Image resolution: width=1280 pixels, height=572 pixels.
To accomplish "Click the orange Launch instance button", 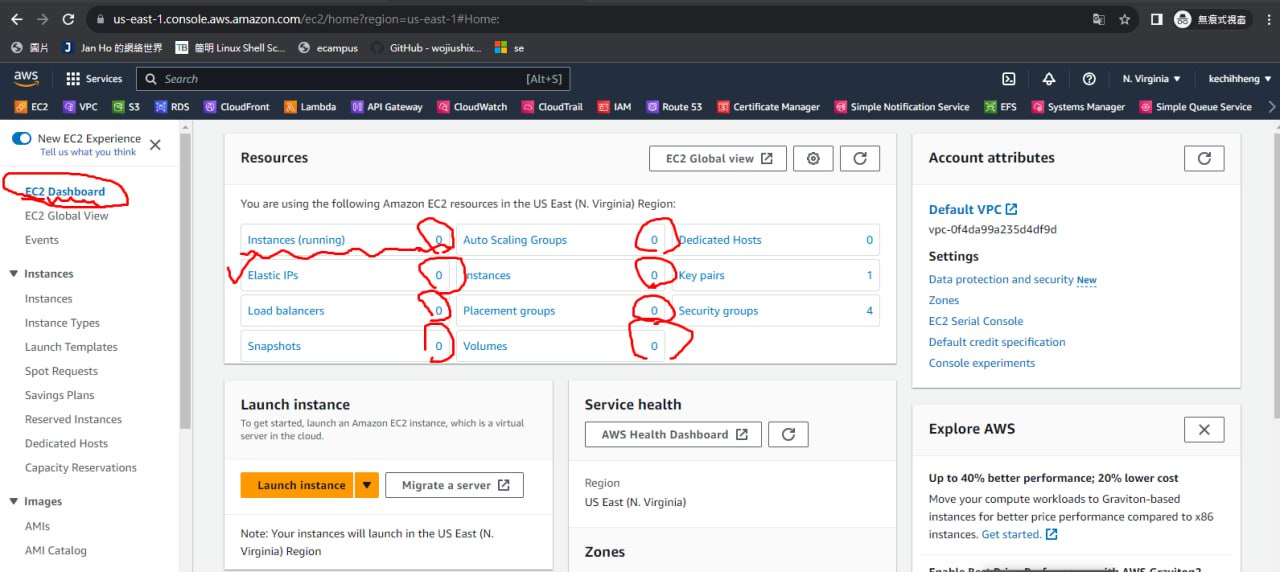I will click(x=297, y=485).
